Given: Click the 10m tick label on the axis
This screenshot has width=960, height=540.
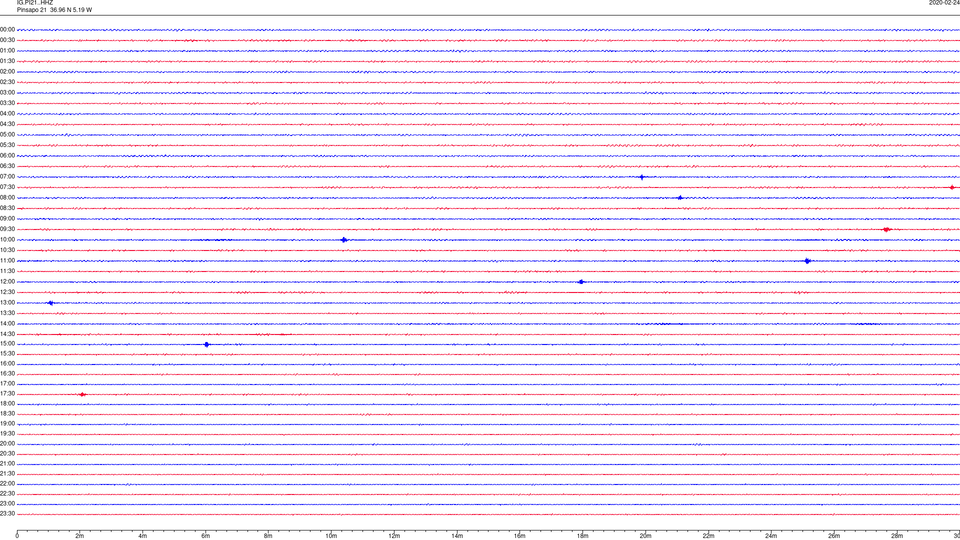Looking at the screenshot, I should tap(331, 536).
